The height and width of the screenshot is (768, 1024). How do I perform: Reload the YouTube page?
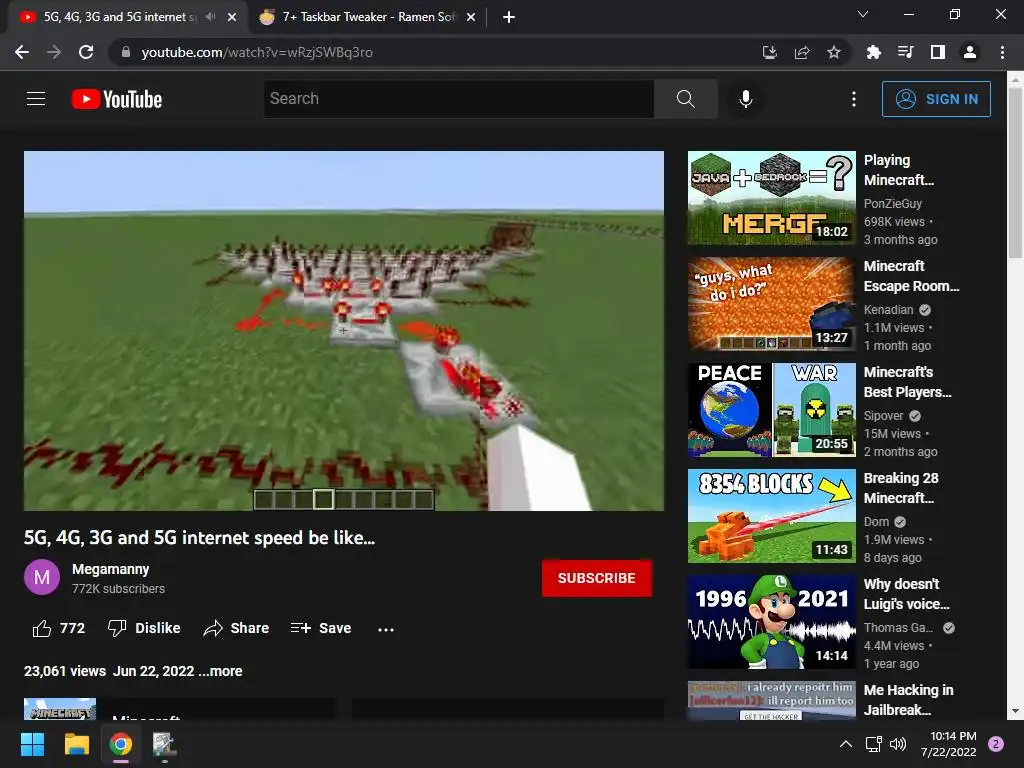pyautogui.click(x=86, y=52)
